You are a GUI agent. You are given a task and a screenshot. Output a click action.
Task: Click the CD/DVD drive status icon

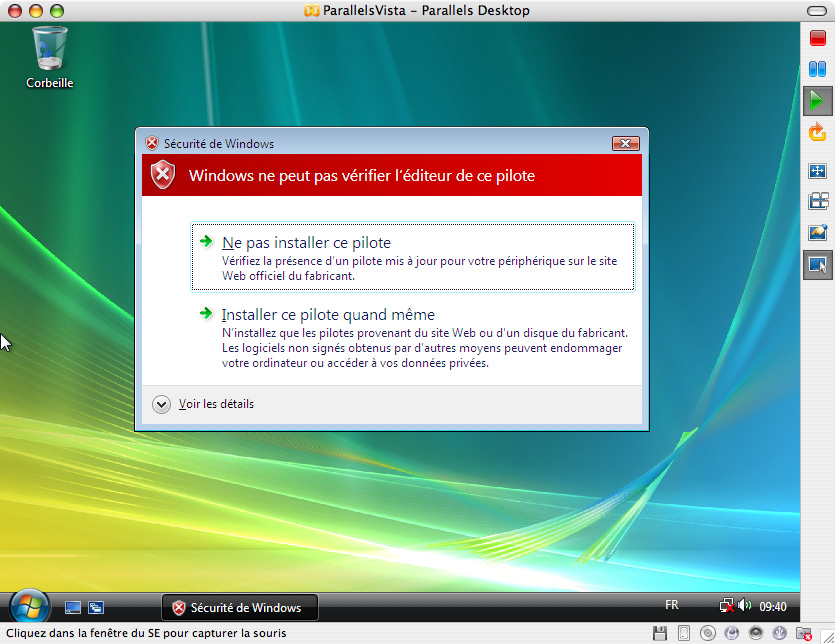(708, 633)
